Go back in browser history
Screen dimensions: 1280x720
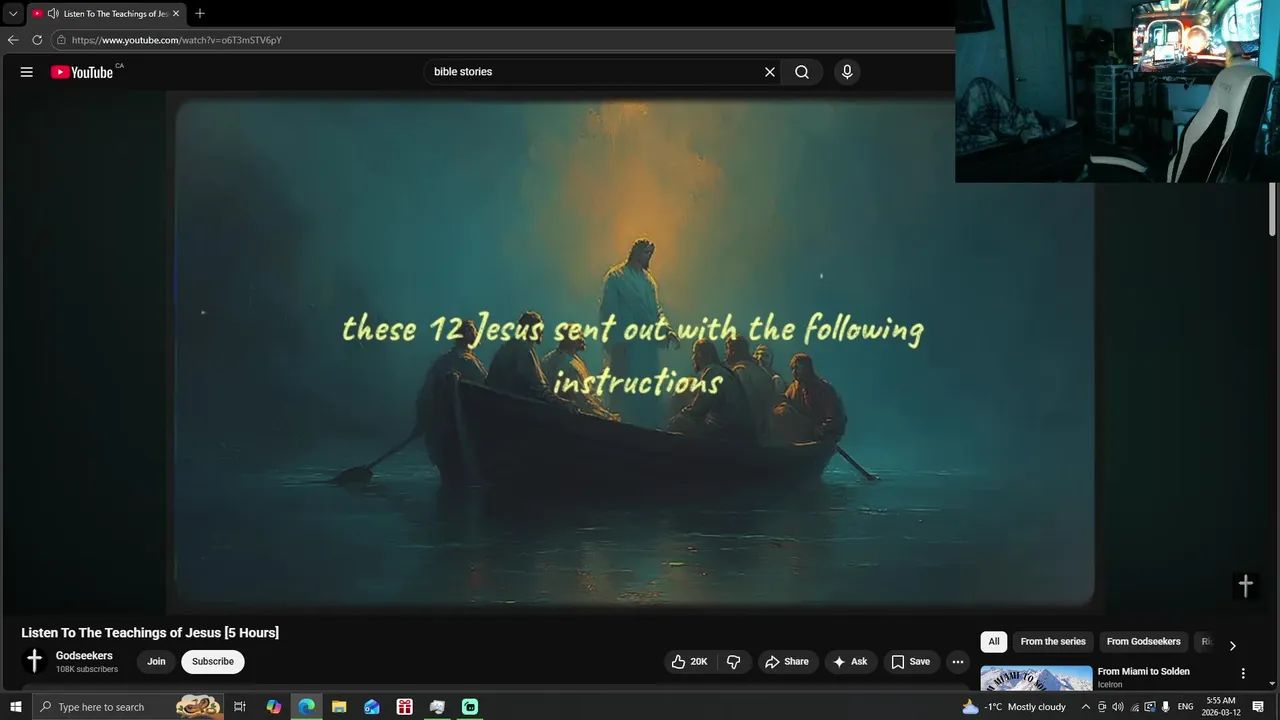click(13, 40)
